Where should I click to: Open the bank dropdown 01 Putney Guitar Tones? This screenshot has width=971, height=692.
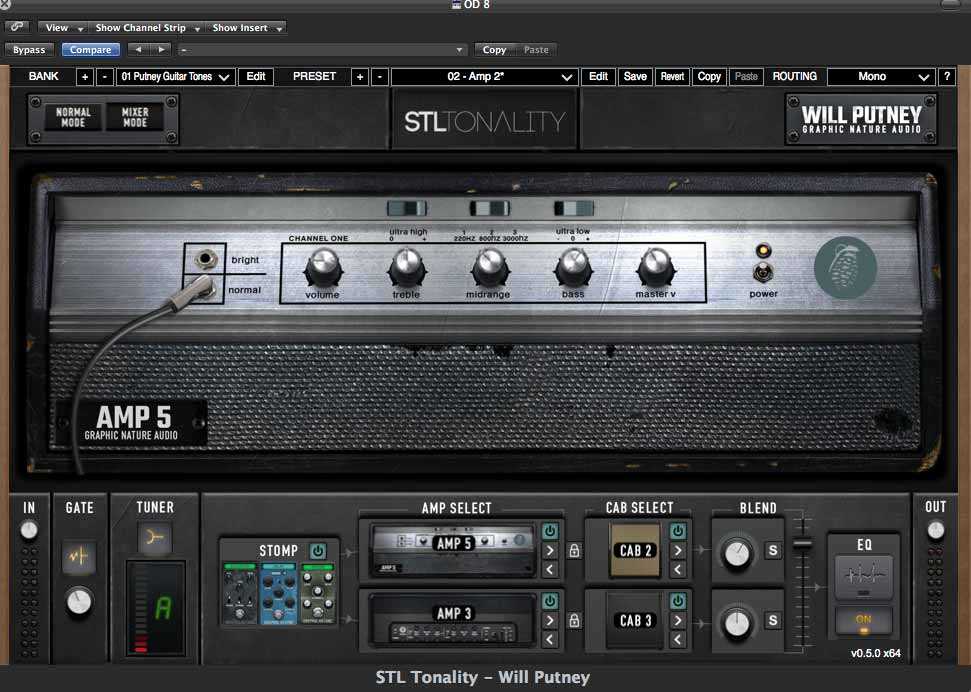click(175, 77)
